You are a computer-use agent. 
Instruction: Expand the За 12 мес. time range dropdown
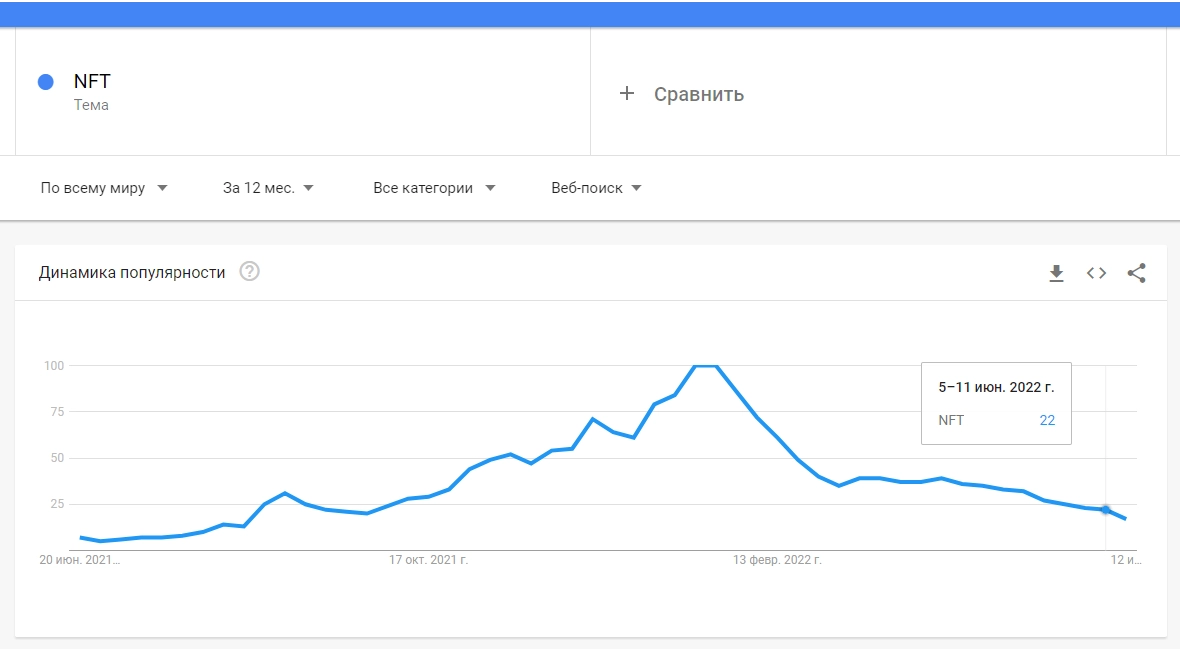coord(268,188)
